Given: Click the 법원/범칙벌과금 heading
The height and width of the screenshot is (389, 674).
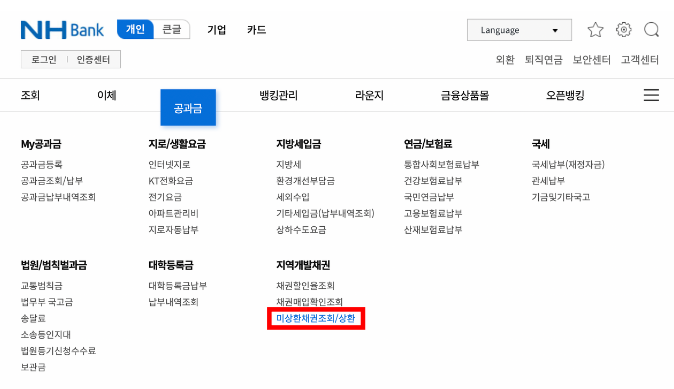Looking at the screenshot, I should click(x=54, y=265).
